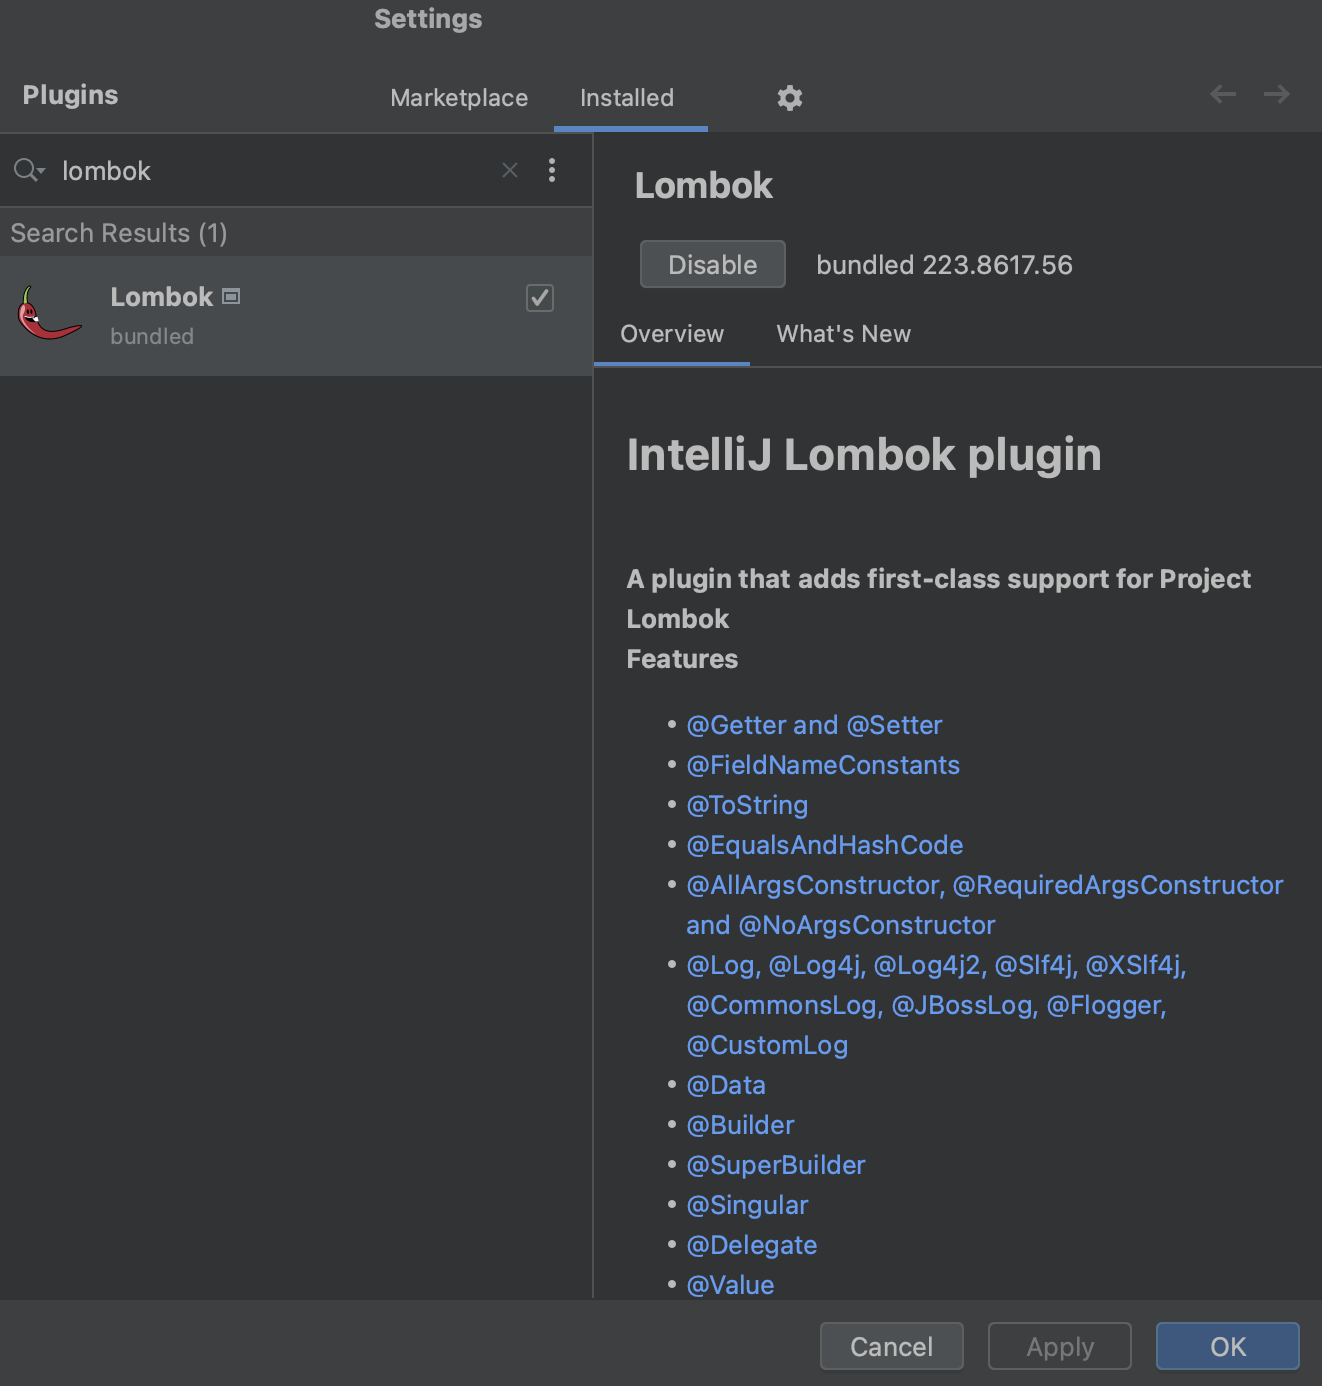Click the Plugins section label
This screenshot has height=1386, width=1322.
[x=70, y=95]
